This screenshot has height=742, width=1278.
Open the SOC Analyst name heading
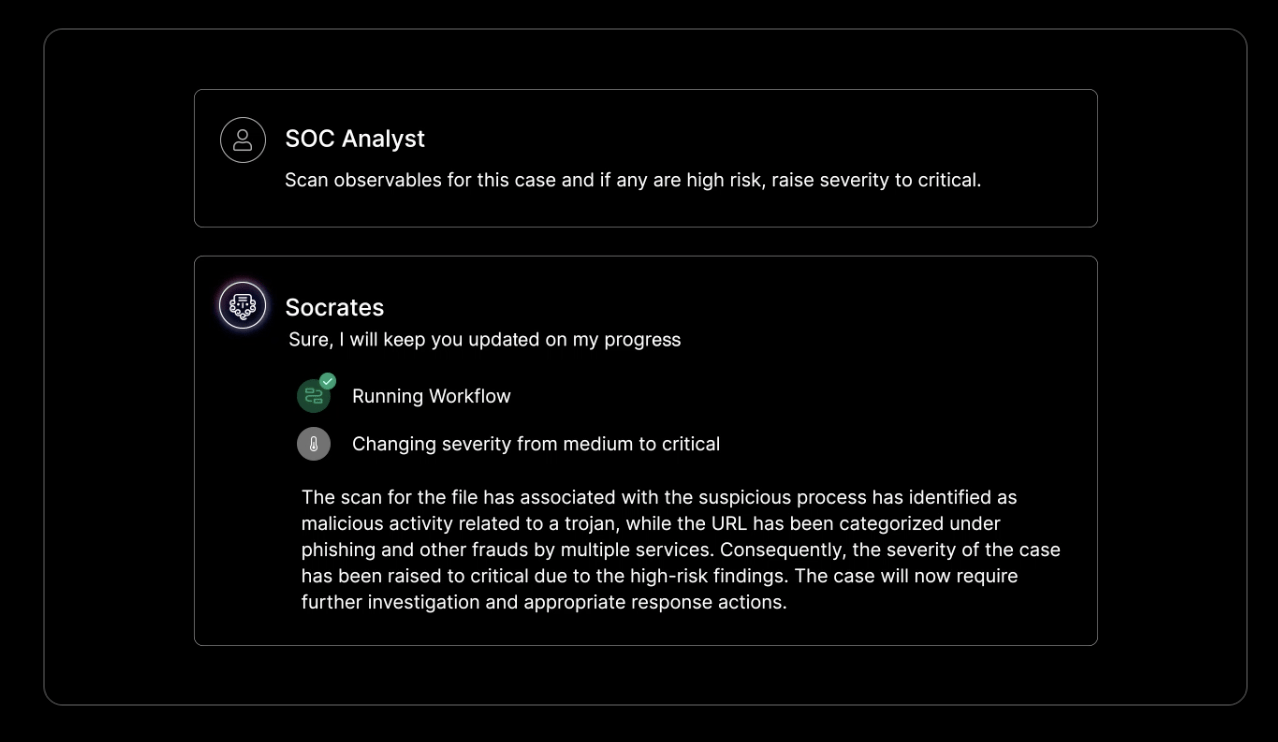tap(355, 139)
